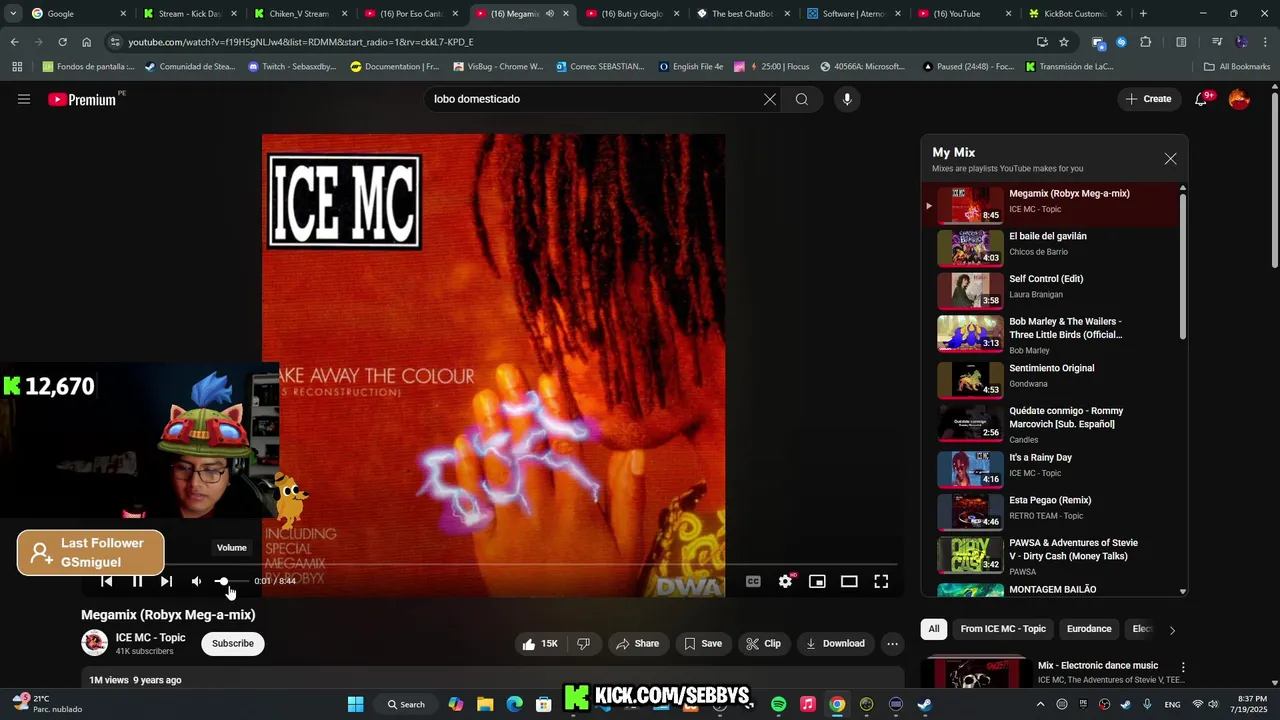Select Sentimiento Original by Gondwana
1280x720 pixels.
coord(1052,379)
